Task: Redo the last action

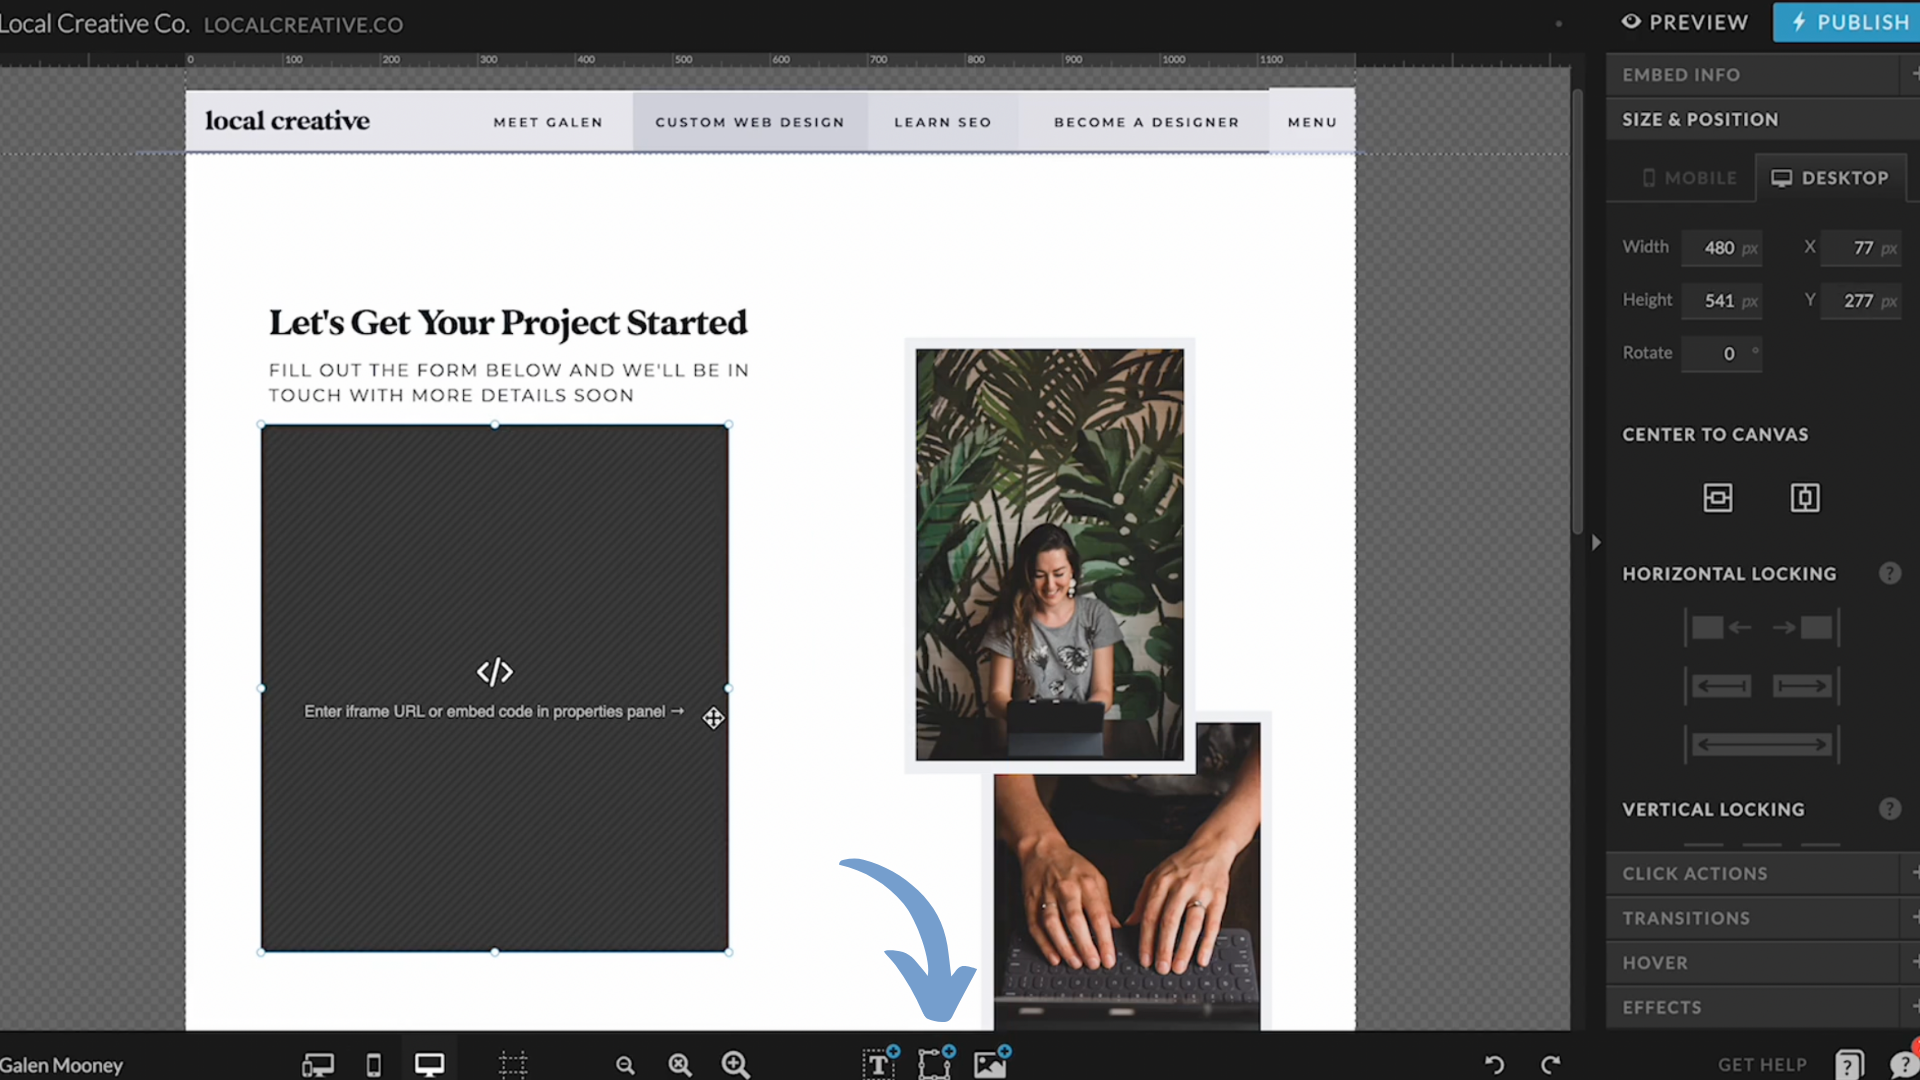Action: [1551, 1065]
